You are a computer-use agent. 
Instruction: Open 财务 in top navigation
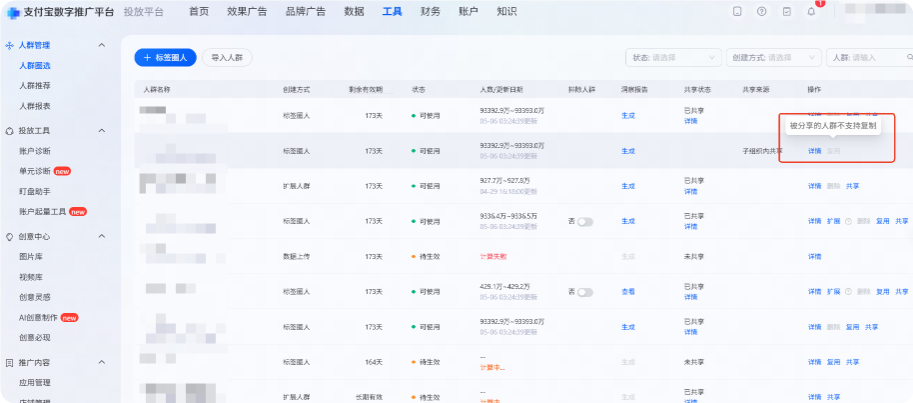pyautogui.click(x=430, y=12)
